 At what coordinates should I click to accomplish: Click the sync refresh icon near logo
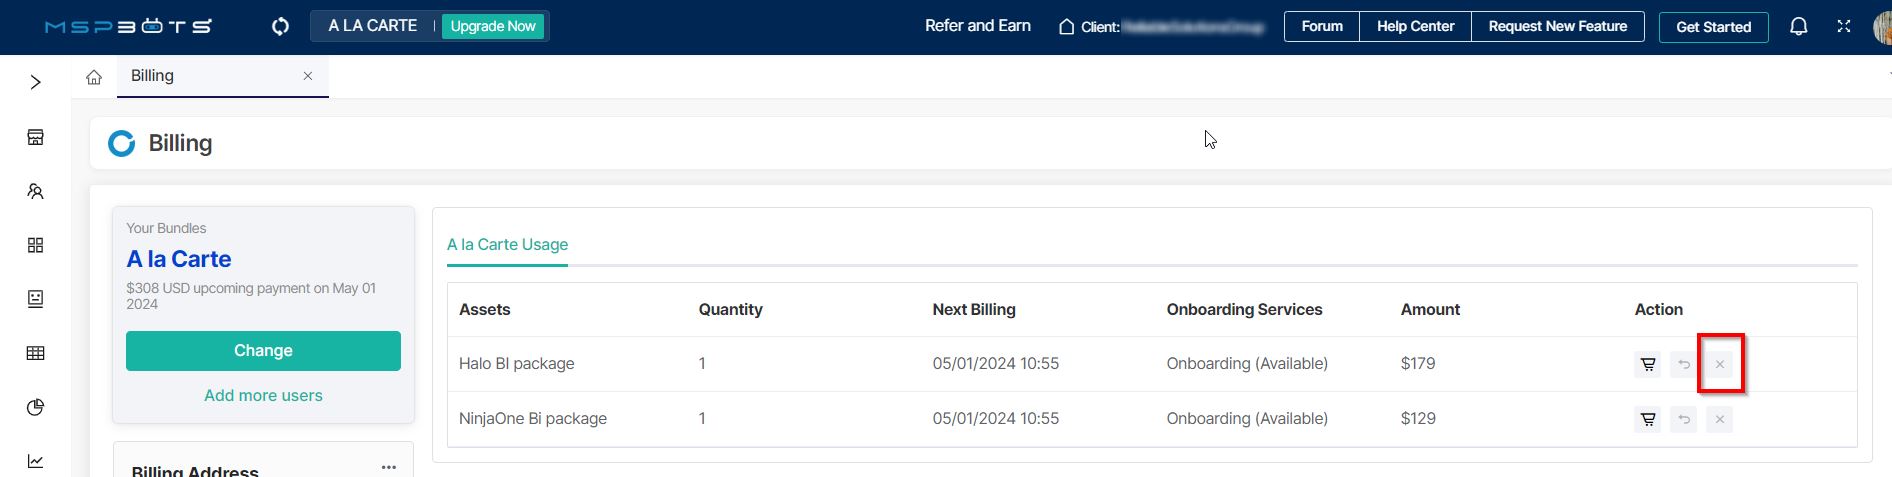click(x=281, y=27)
